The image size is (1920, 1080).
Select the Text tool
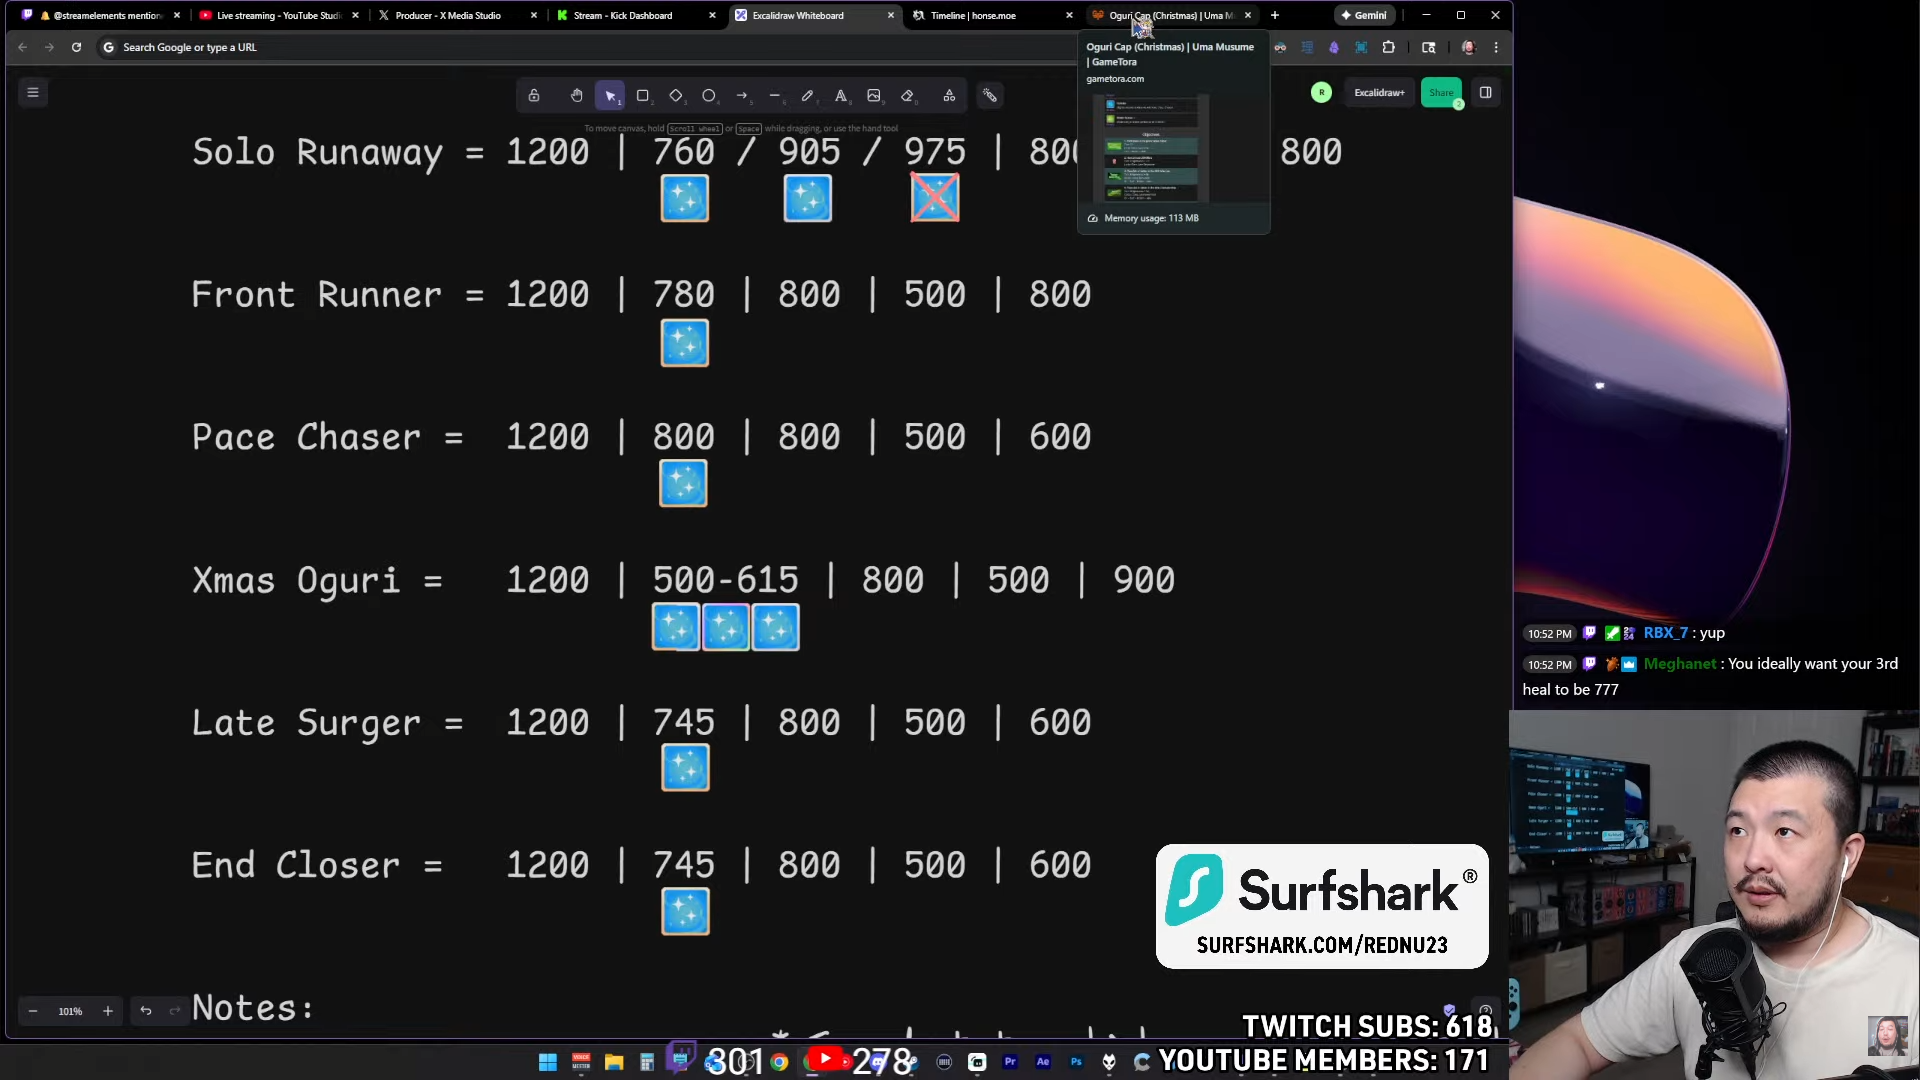(841, 96)
